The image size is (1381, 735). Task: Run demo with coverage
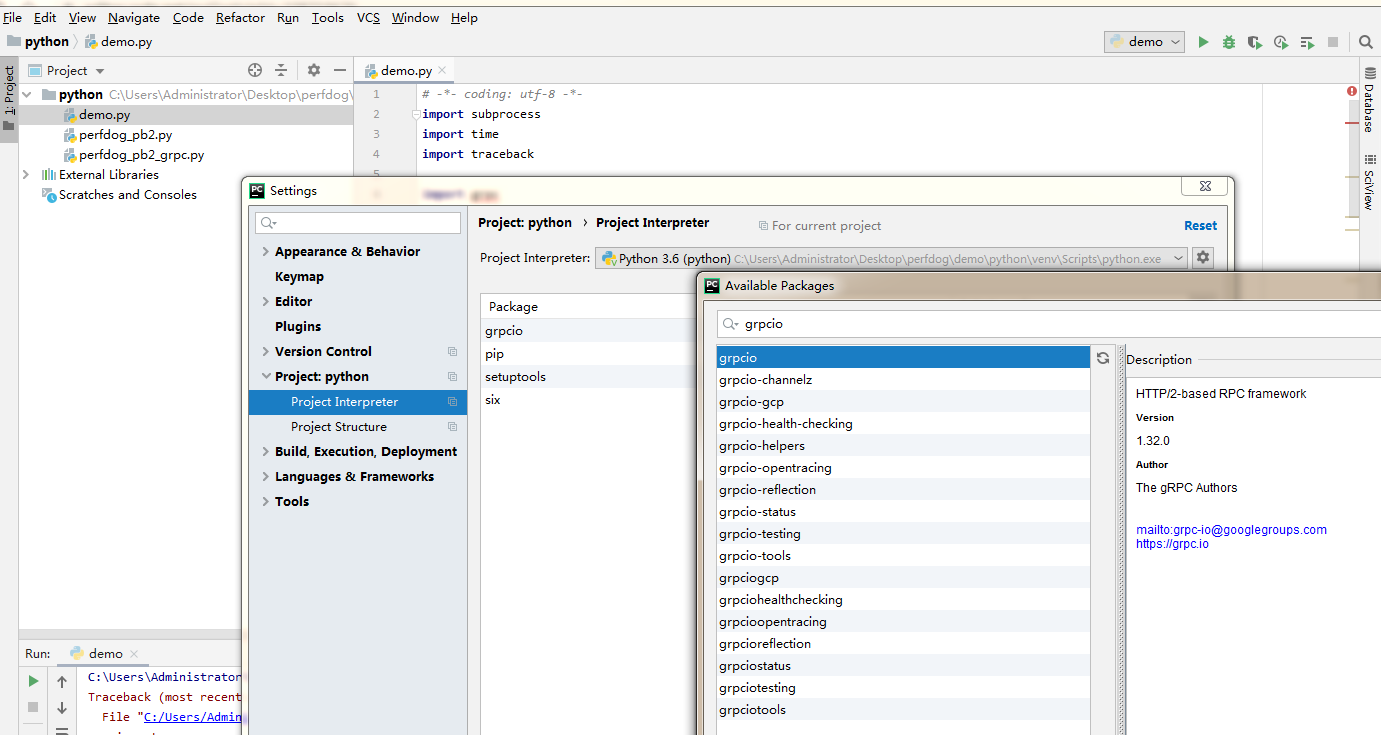click(1255, 42)
